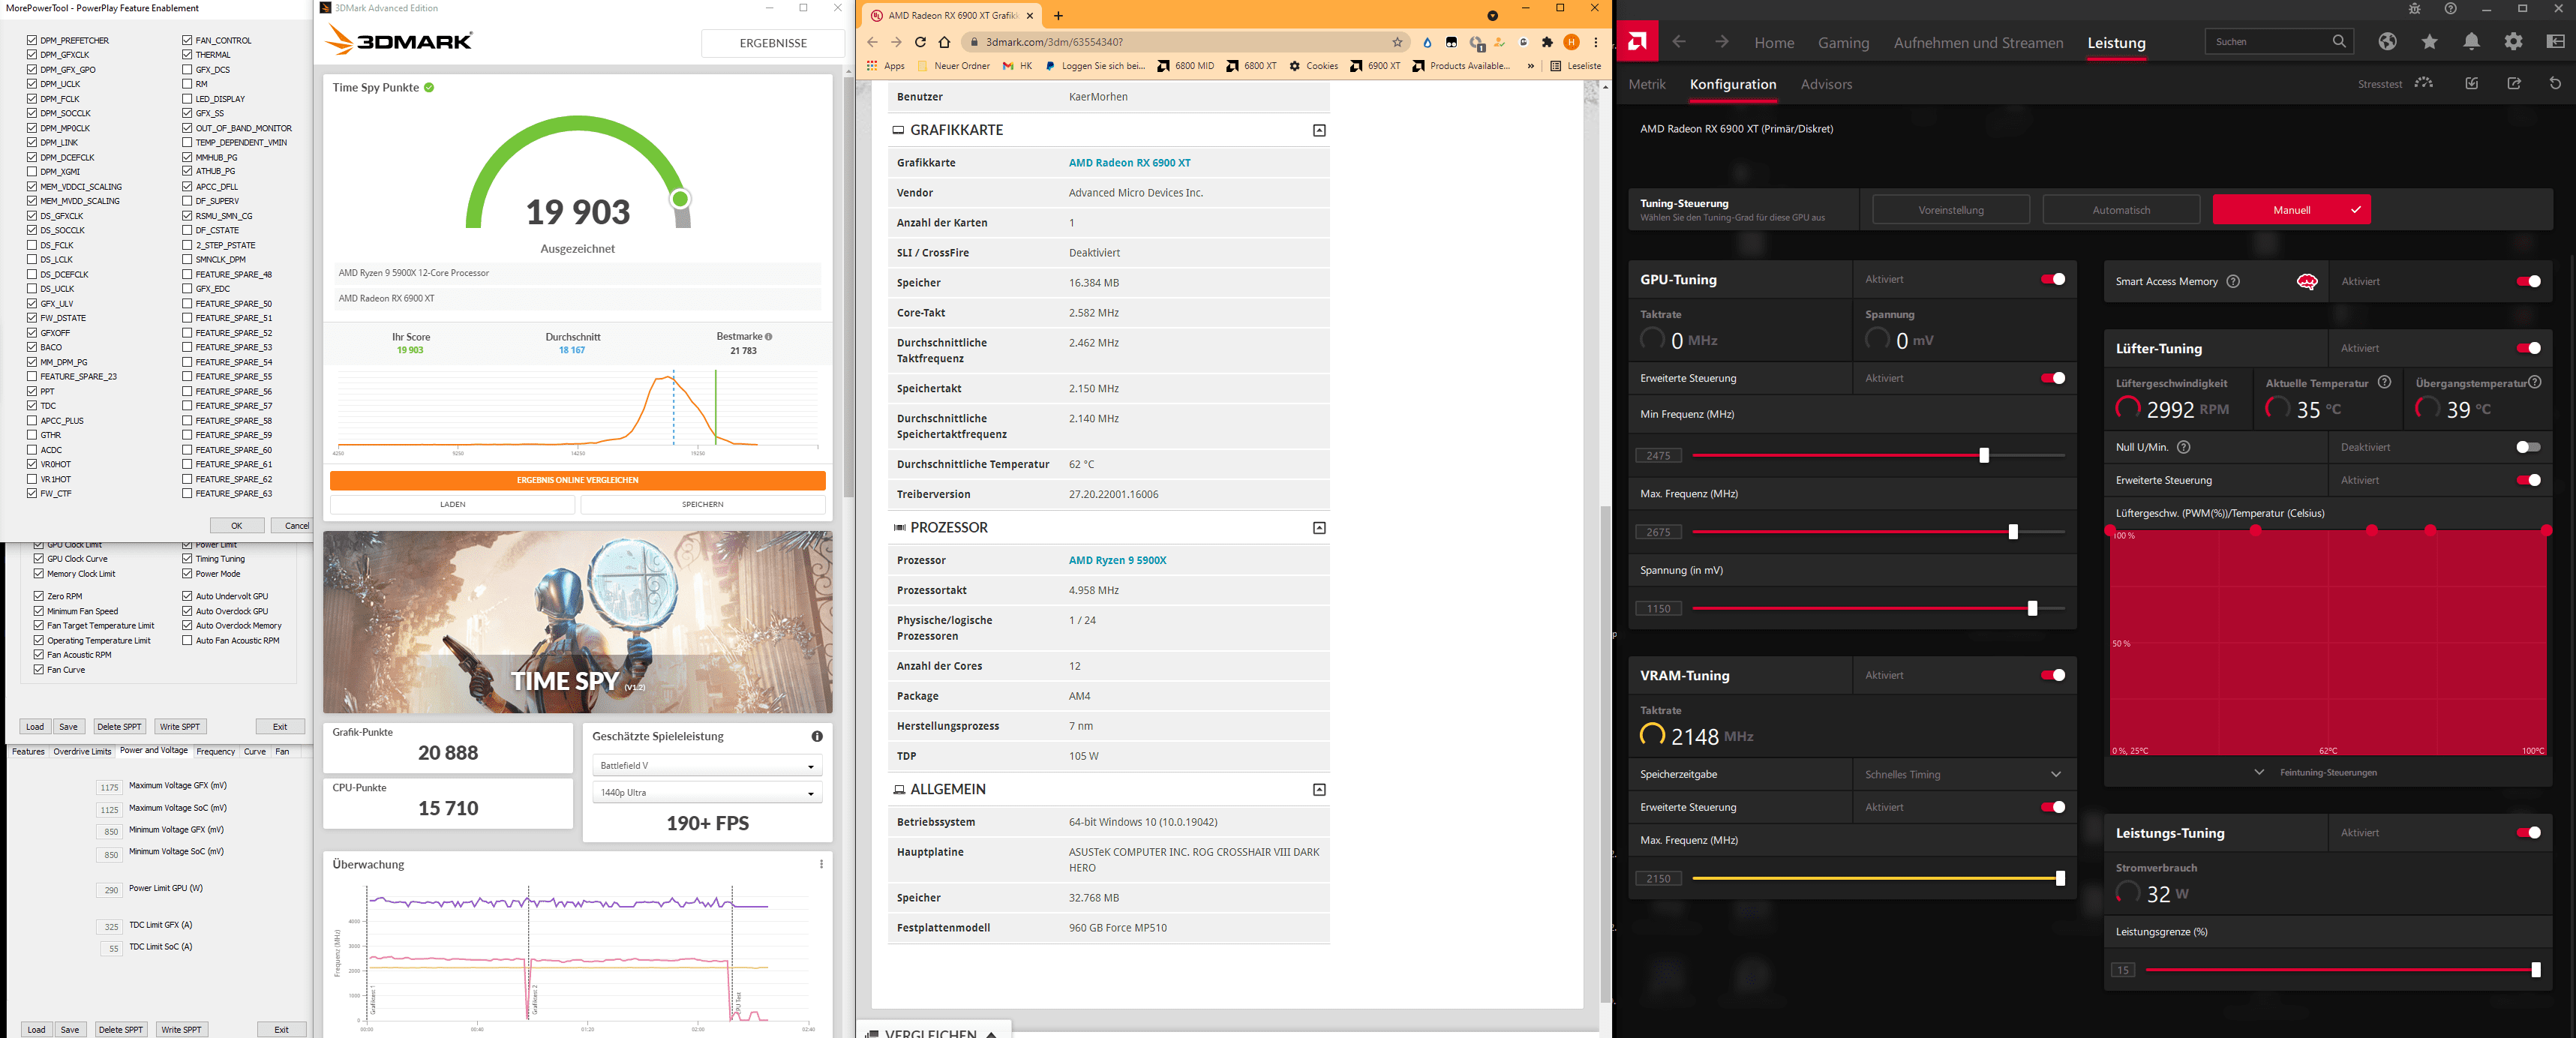Turn off Smart Access Memory switch

pyautogui.click(x=2528, y=281)
